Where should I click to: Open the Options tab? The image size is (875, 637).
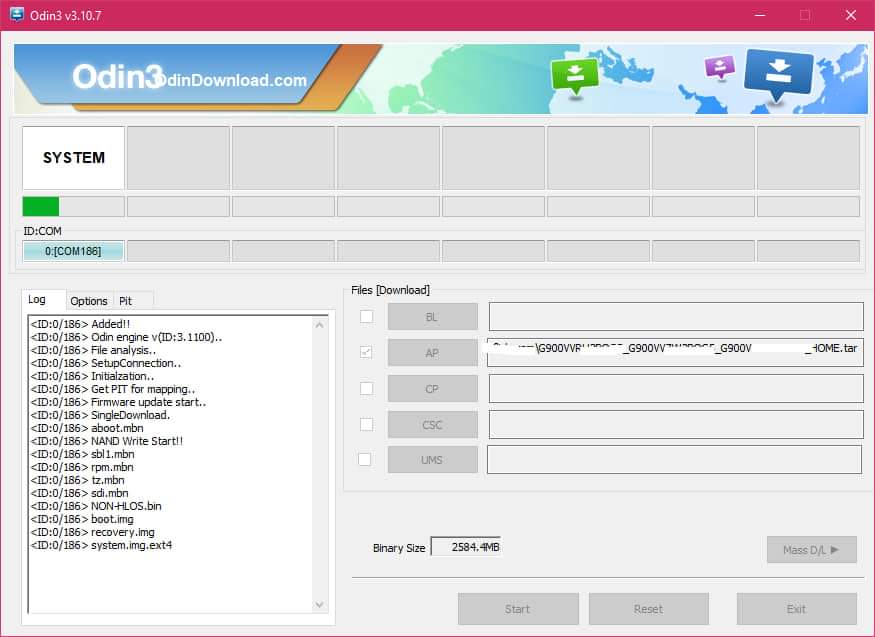pyautogui.click(x=89, y=301)
